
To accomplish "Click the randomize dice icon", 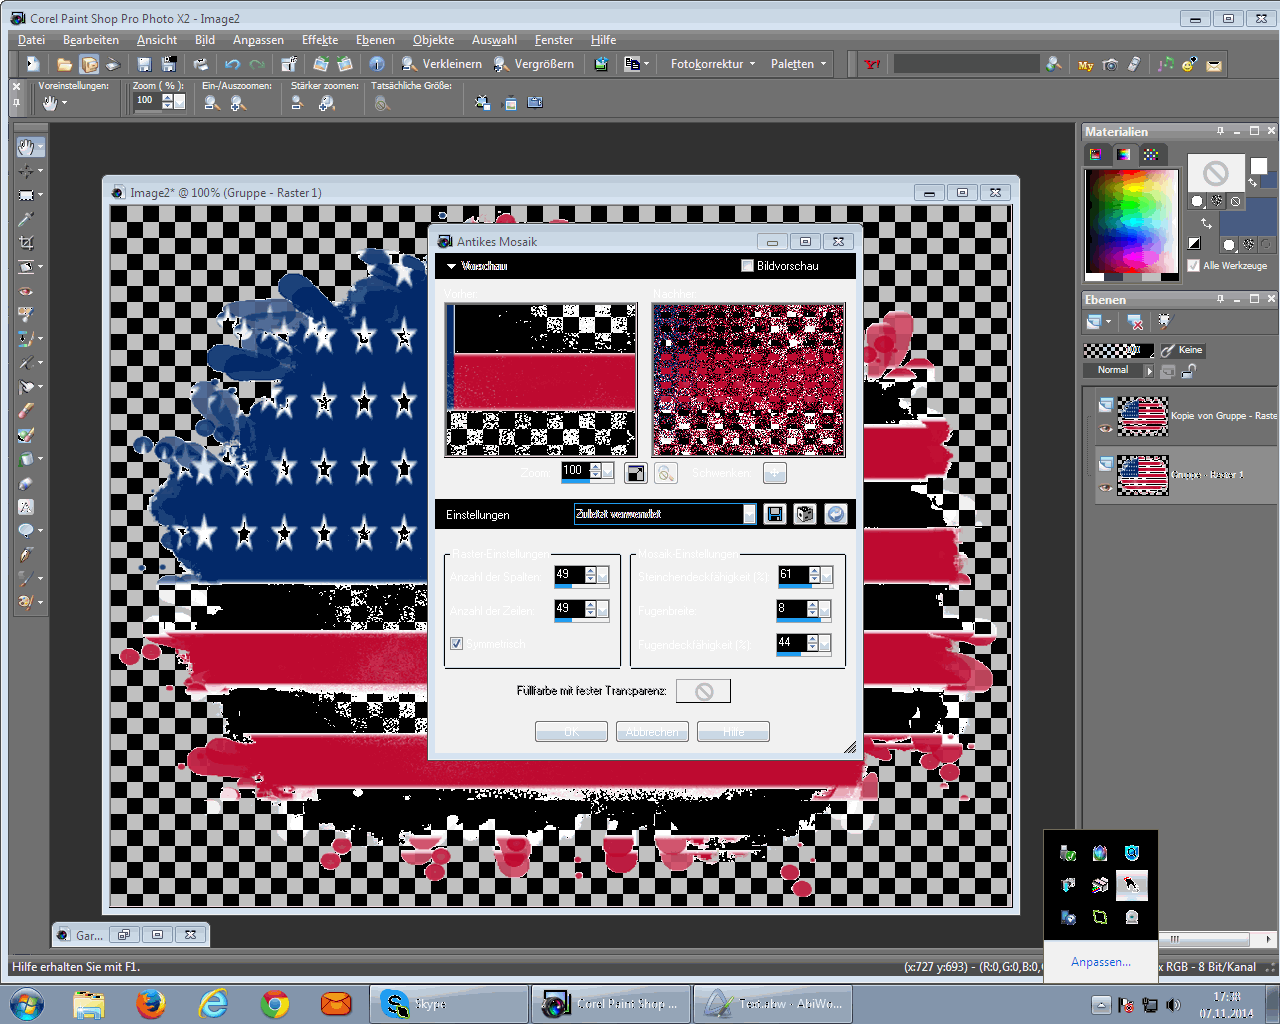I will pyautogui.click(x=805, y=514).
